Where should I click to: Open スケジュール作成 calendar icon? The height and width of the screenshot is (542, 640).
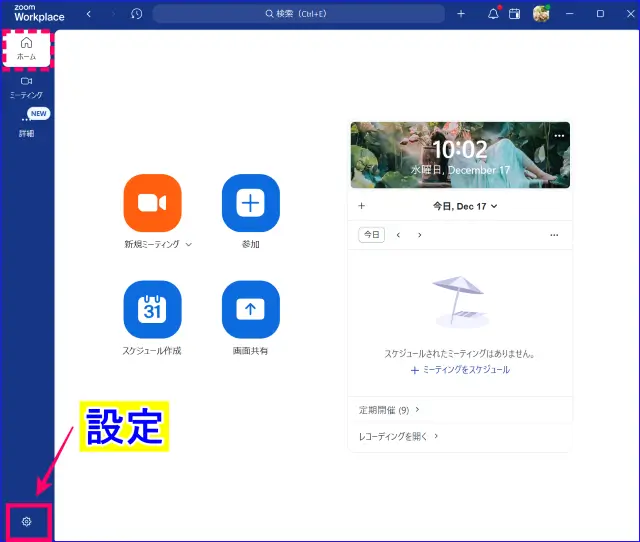(153, 309)
